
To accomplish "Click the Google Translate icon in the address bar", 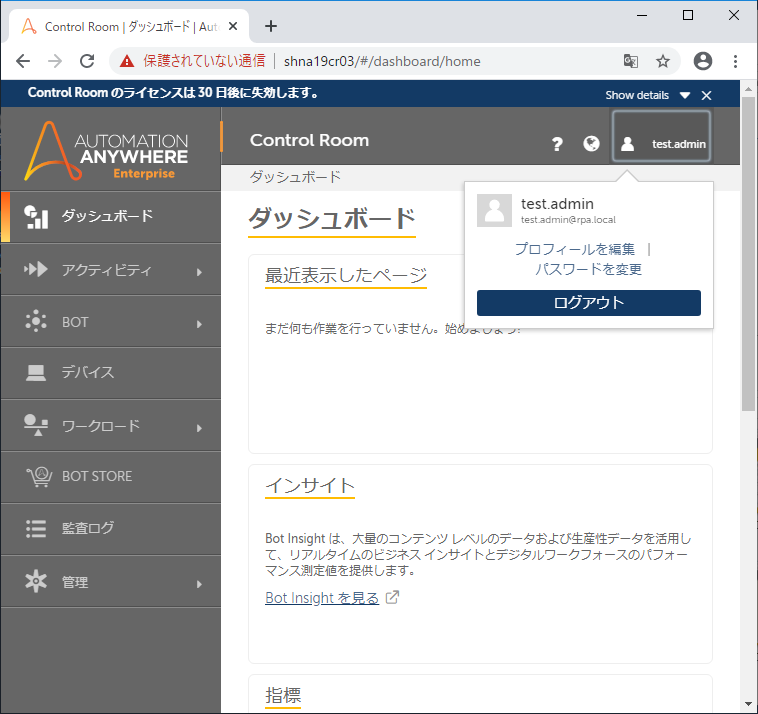I will [x=630, y=61].
